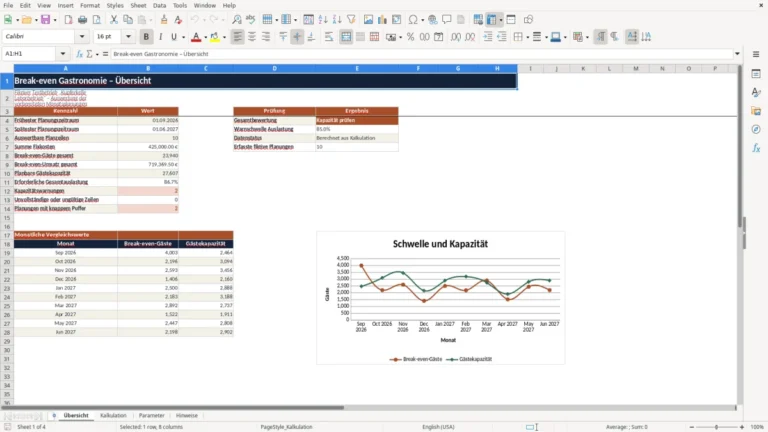Switch to the Hinweise sheet tab
This screenshot has height=432, width=768.
click(x=187, y=415)
